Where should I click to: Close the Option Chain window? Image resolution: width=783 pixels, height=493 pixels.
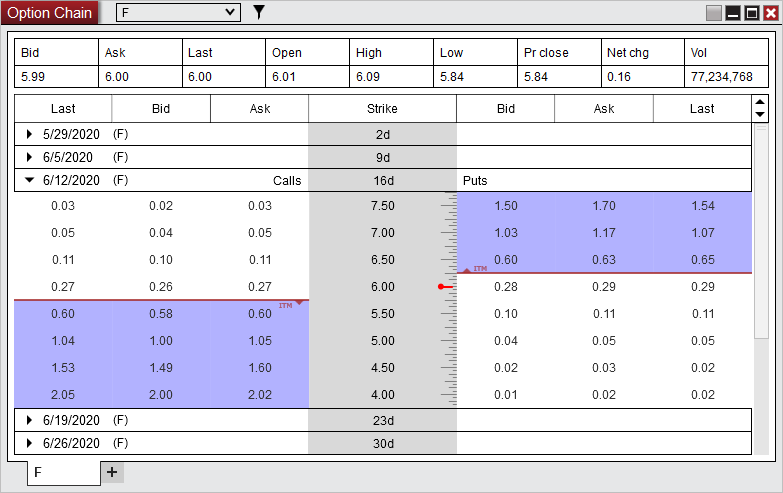[x=770, y=13]
